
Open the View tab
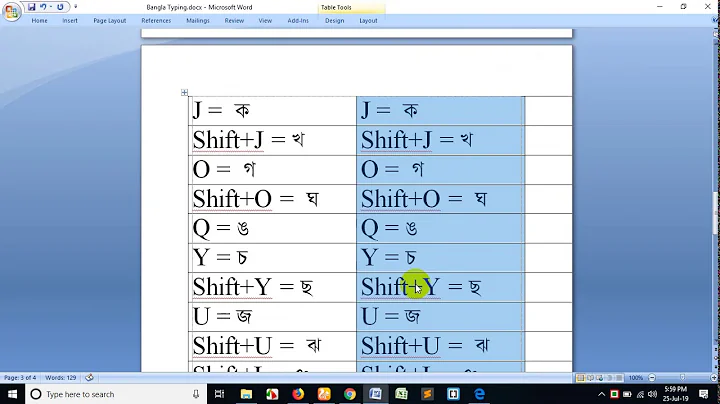coord(265,21)
